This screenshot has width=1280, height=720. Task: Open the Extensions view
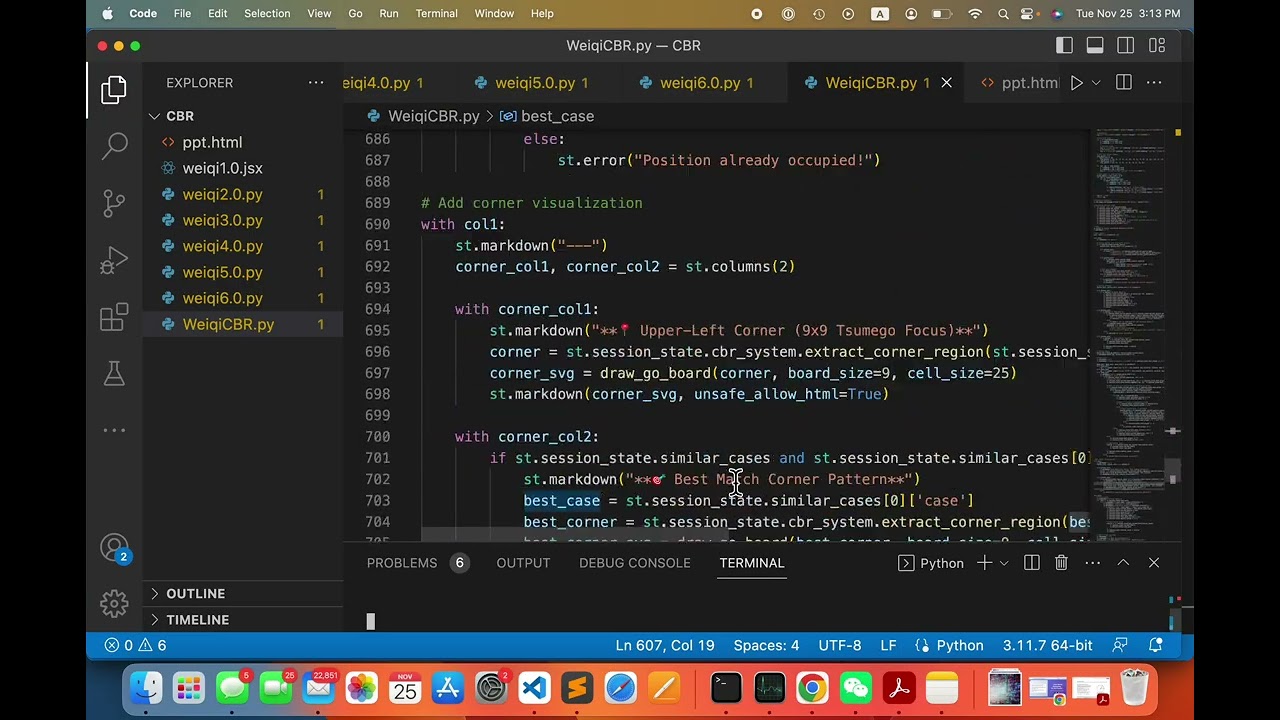[114, 317]
